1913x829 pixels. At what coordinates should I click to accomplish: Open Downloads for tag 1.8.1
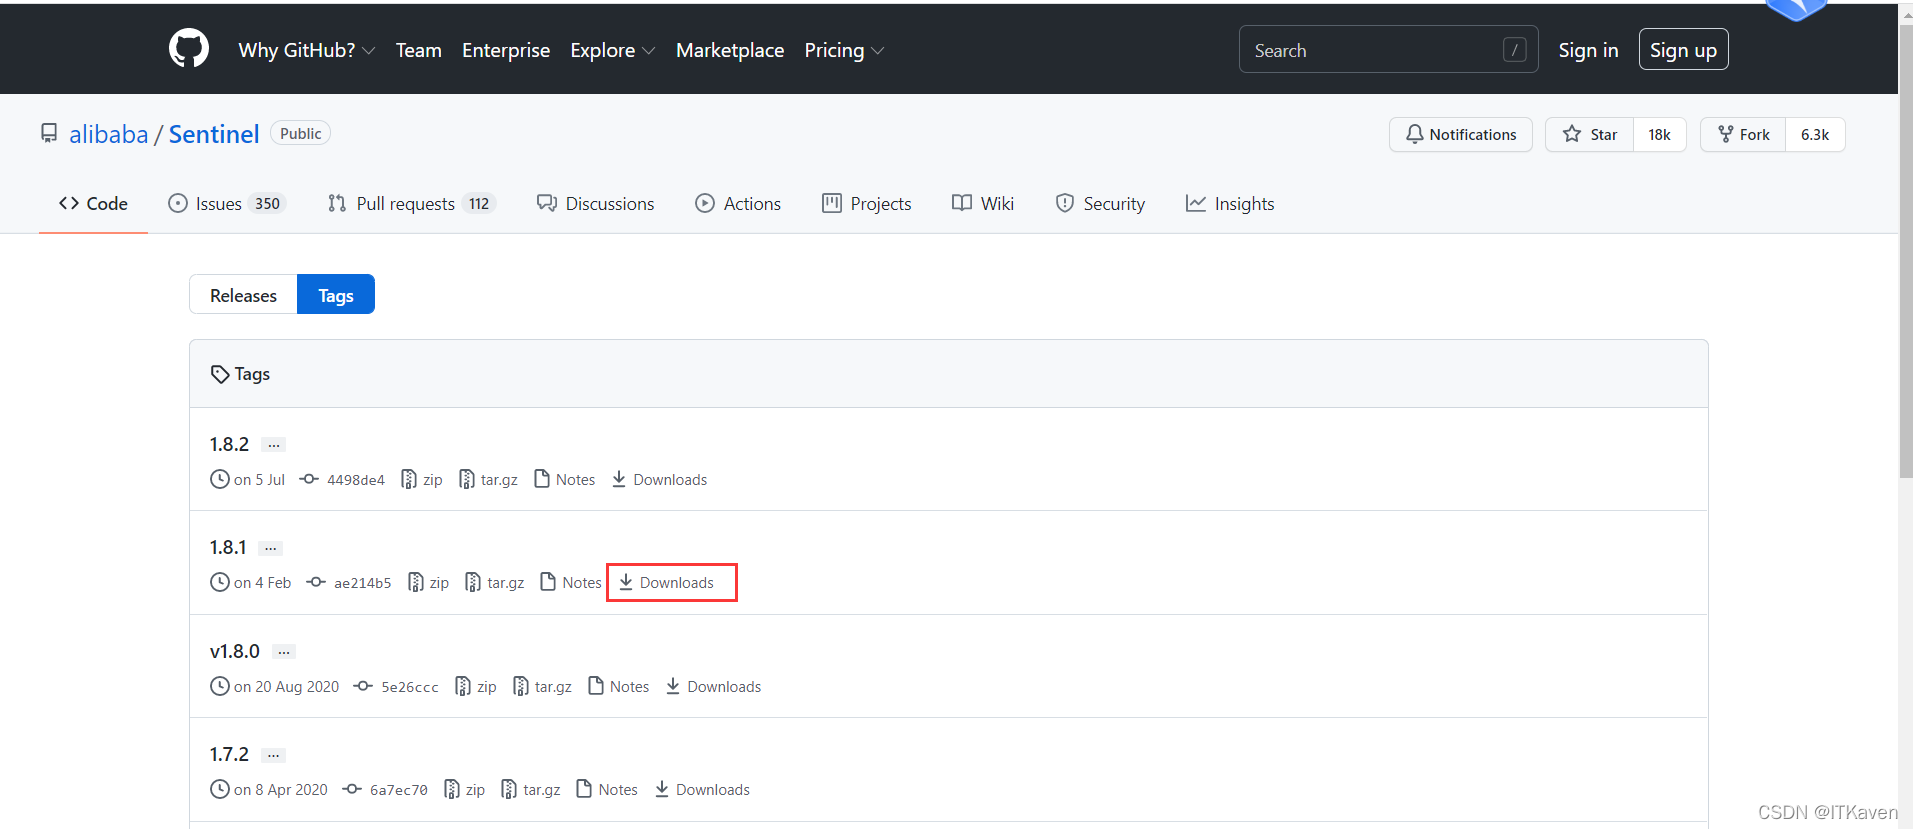click(x=666, y=583)
